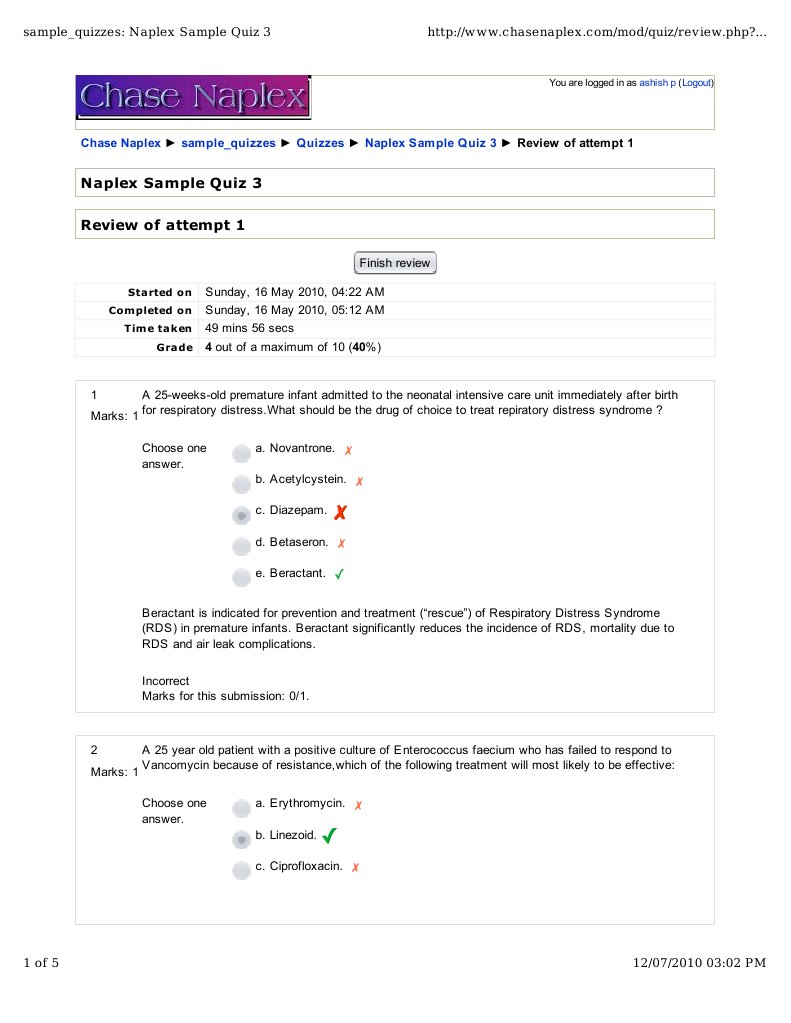Click the red X next to Erythromycin
791x1023 pixels.
[358, 805]
